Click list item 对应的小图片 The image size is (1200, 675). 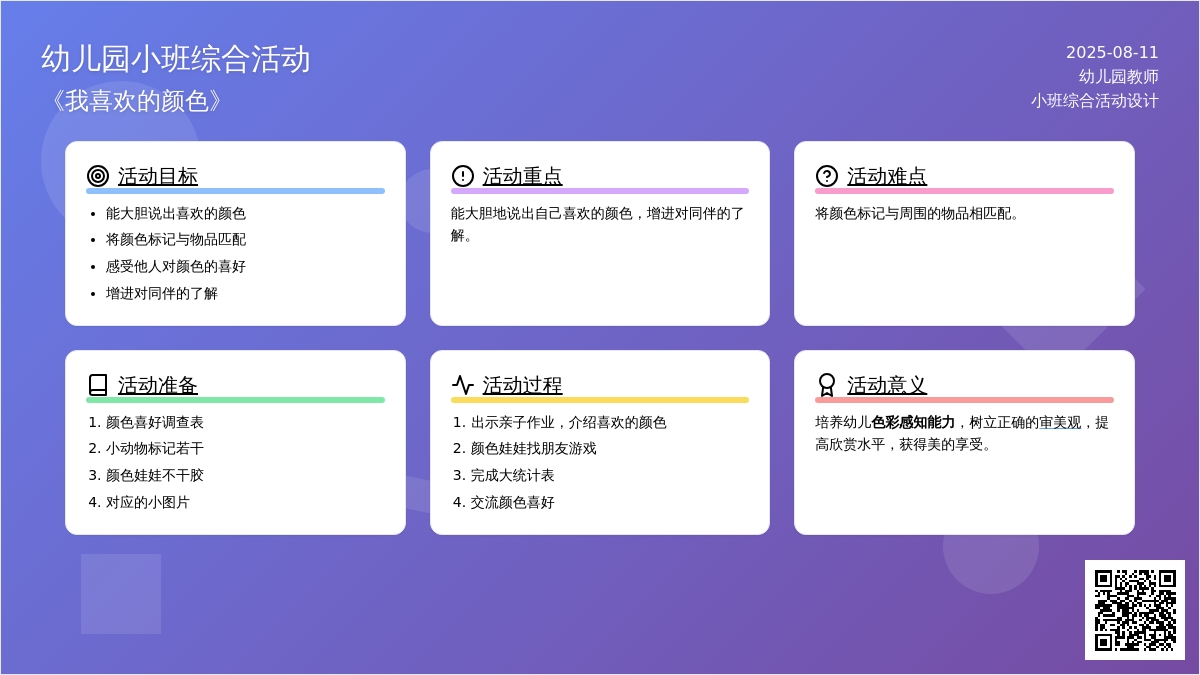coord(148,503)
